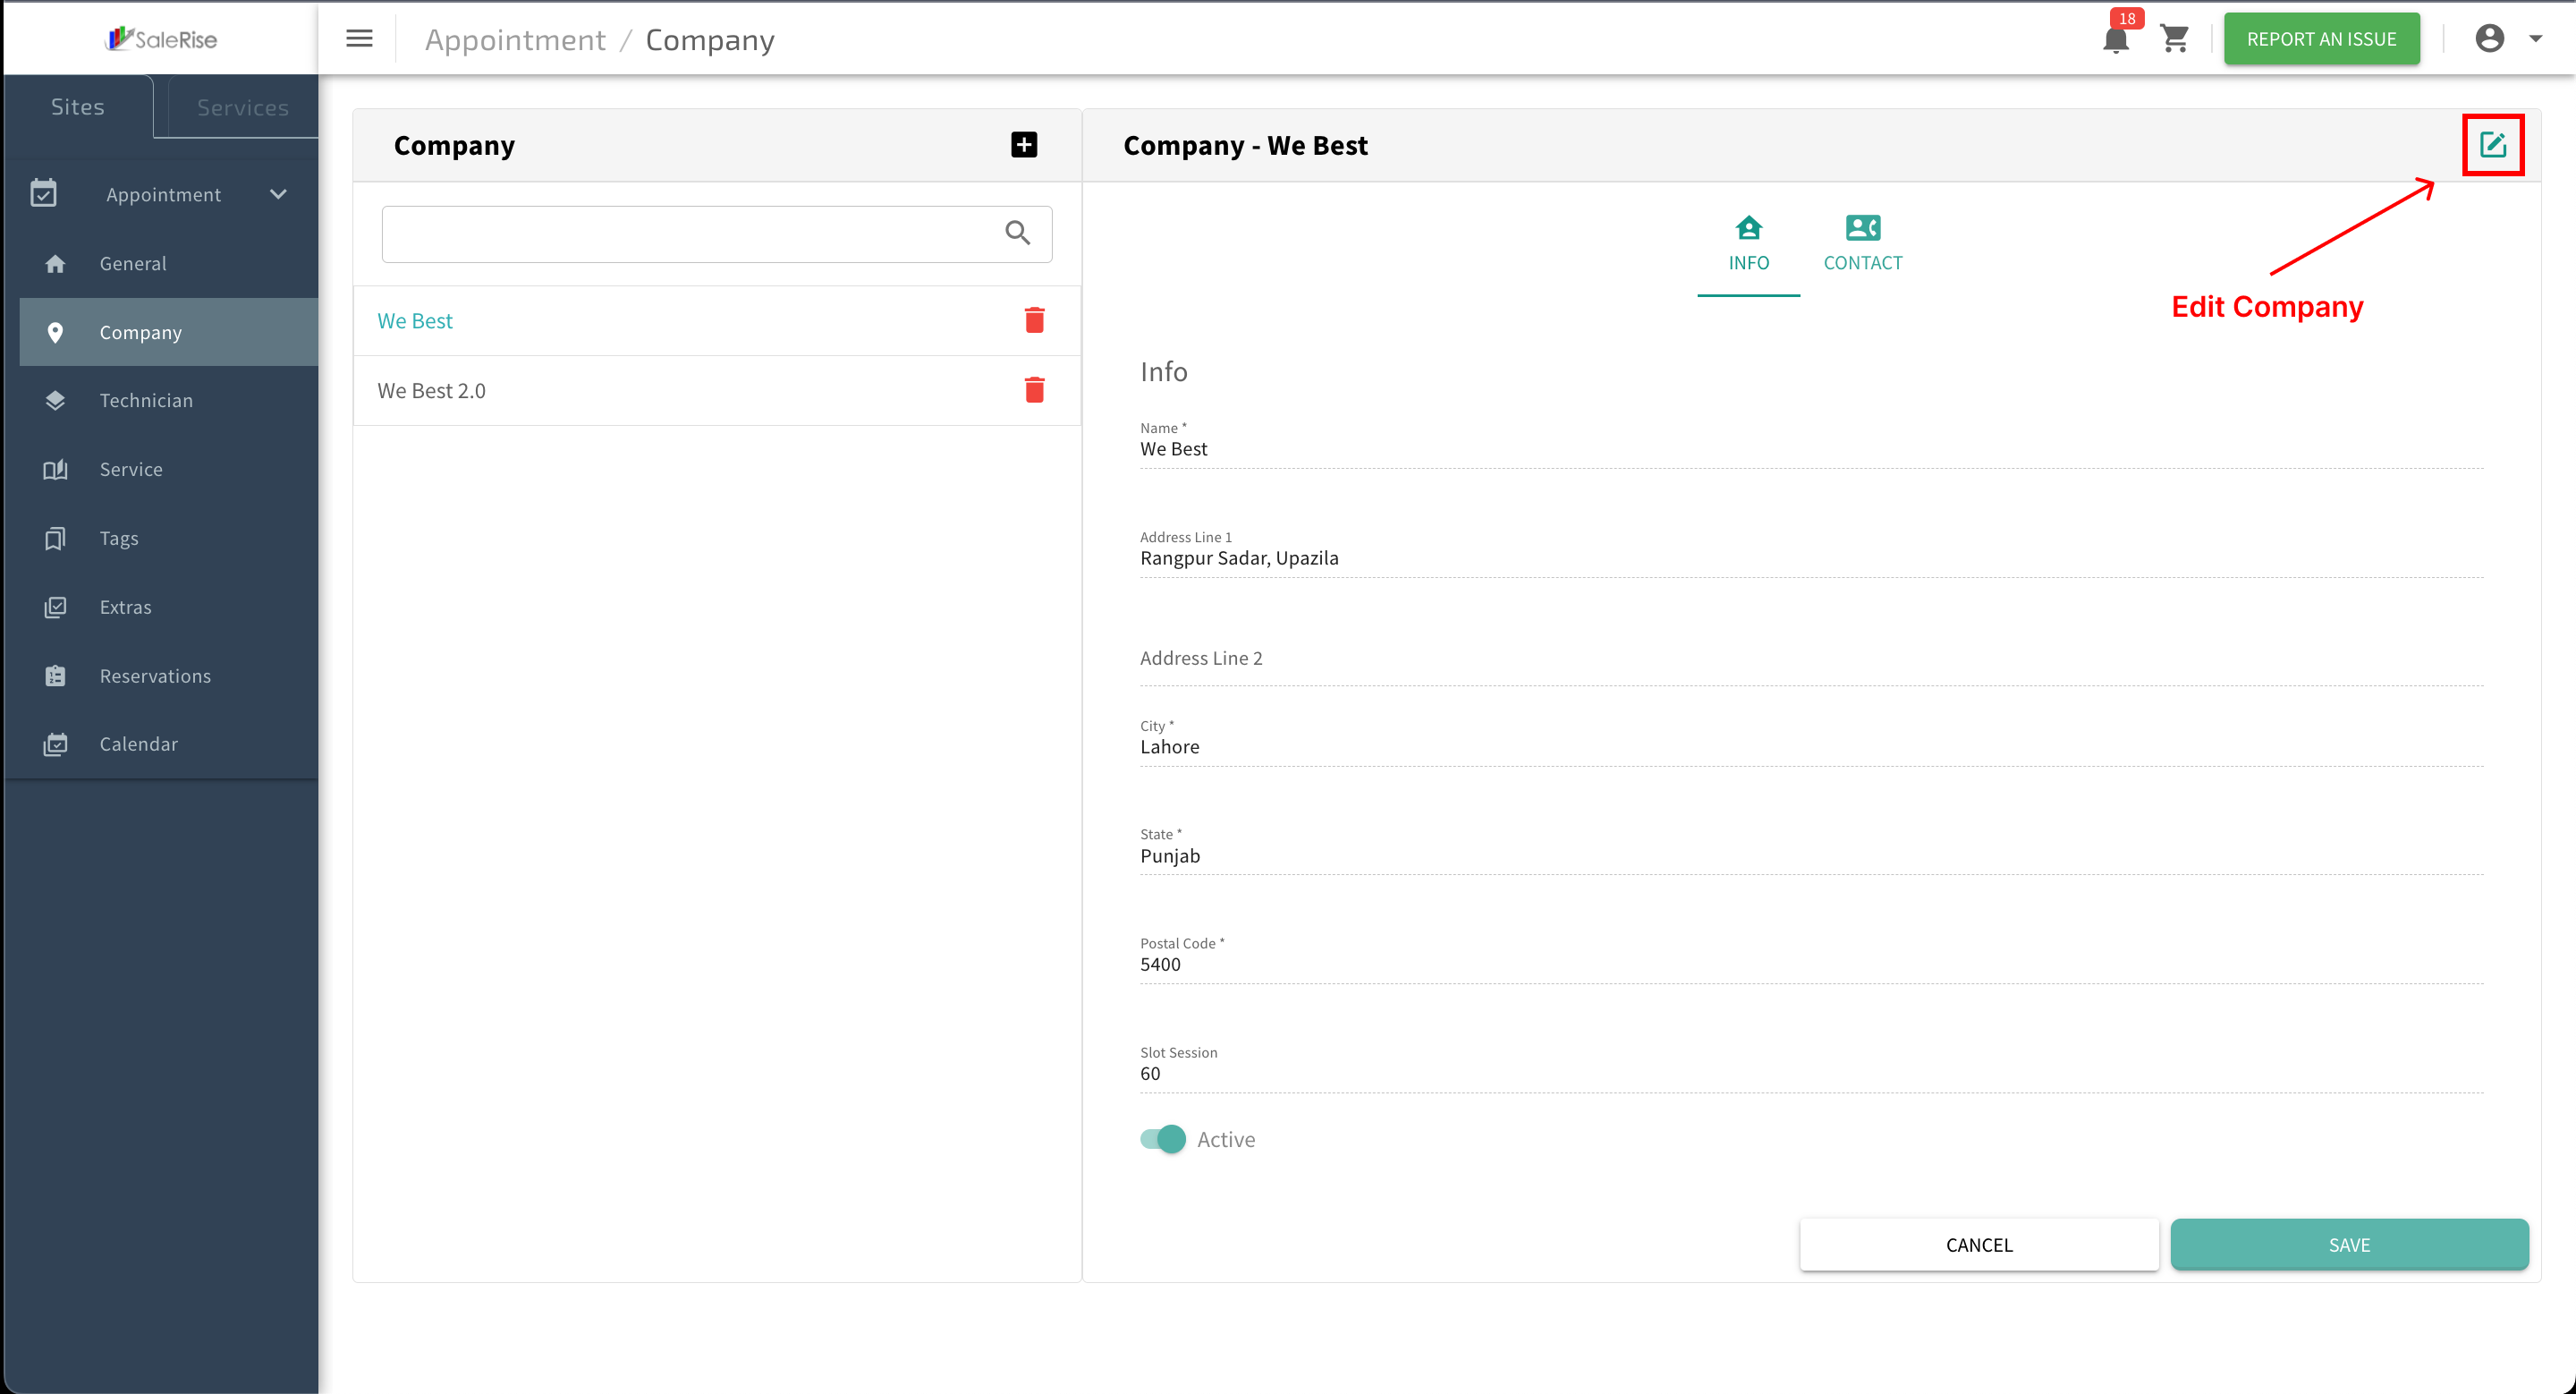Toggle the Active switch
Image resolution: width=2576 pixels, height=1394 pixels.
click(1162, 1140)
